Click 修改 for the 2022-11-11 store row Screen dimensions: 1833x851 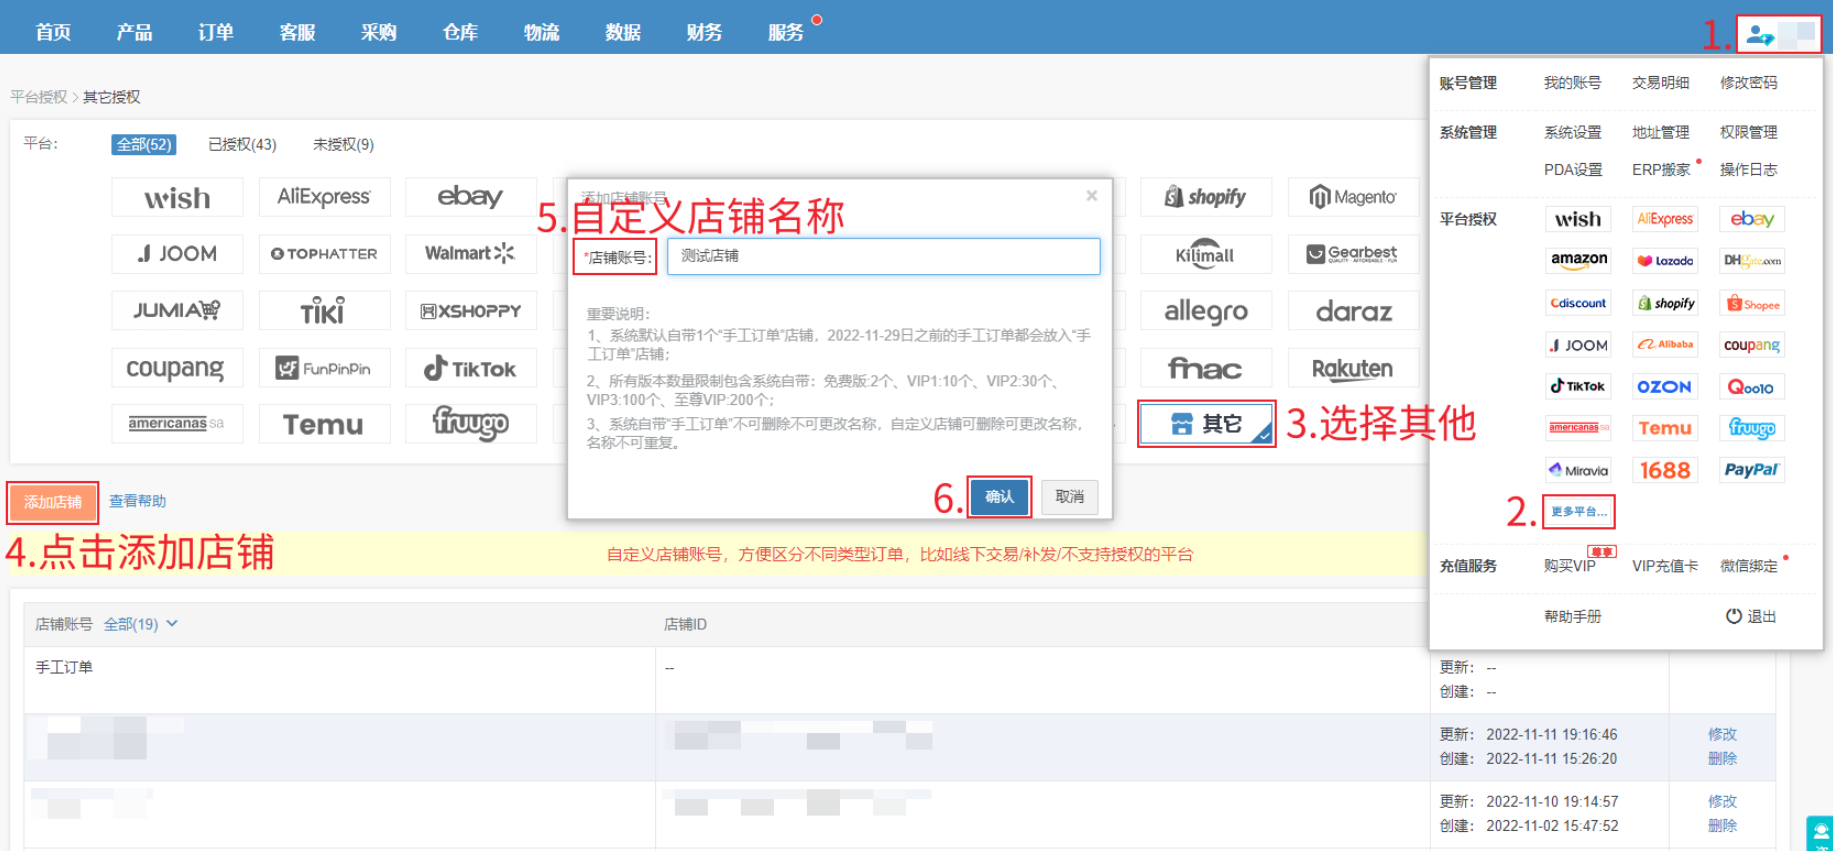(1722, 734)
